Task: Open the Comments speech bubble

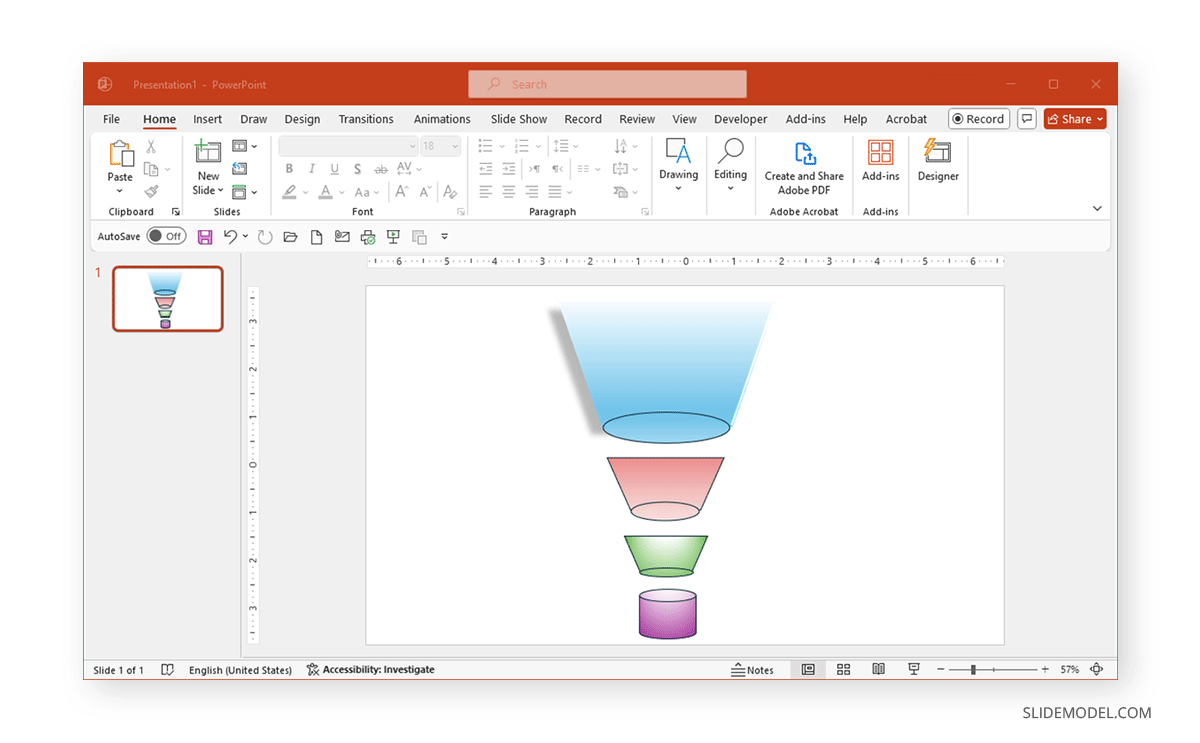Action: click(x=1026, y=119)
